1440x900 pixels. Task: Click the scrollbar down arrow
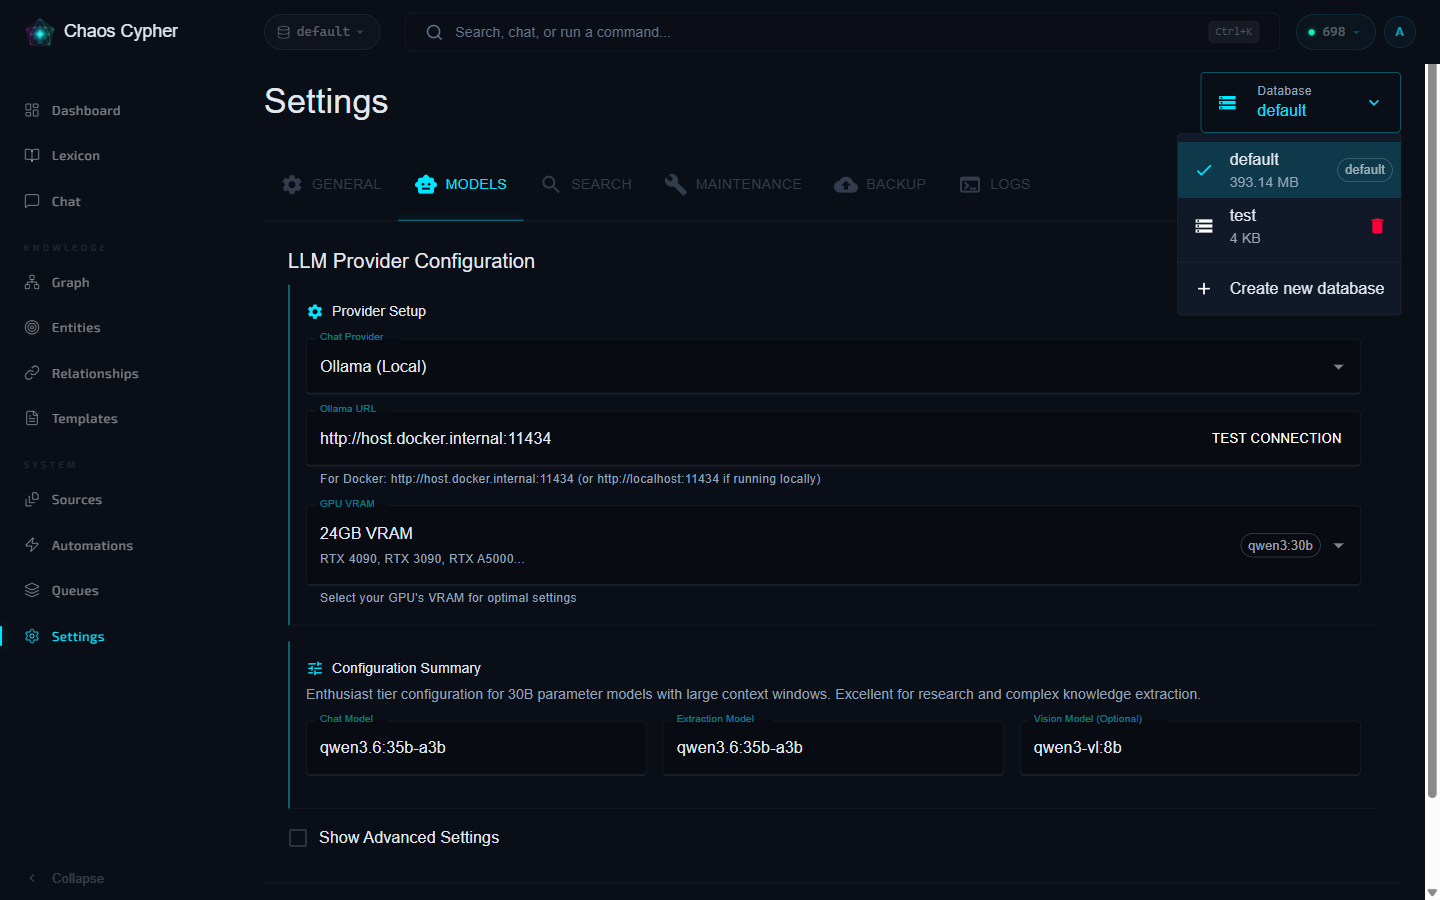(1432, 892)
